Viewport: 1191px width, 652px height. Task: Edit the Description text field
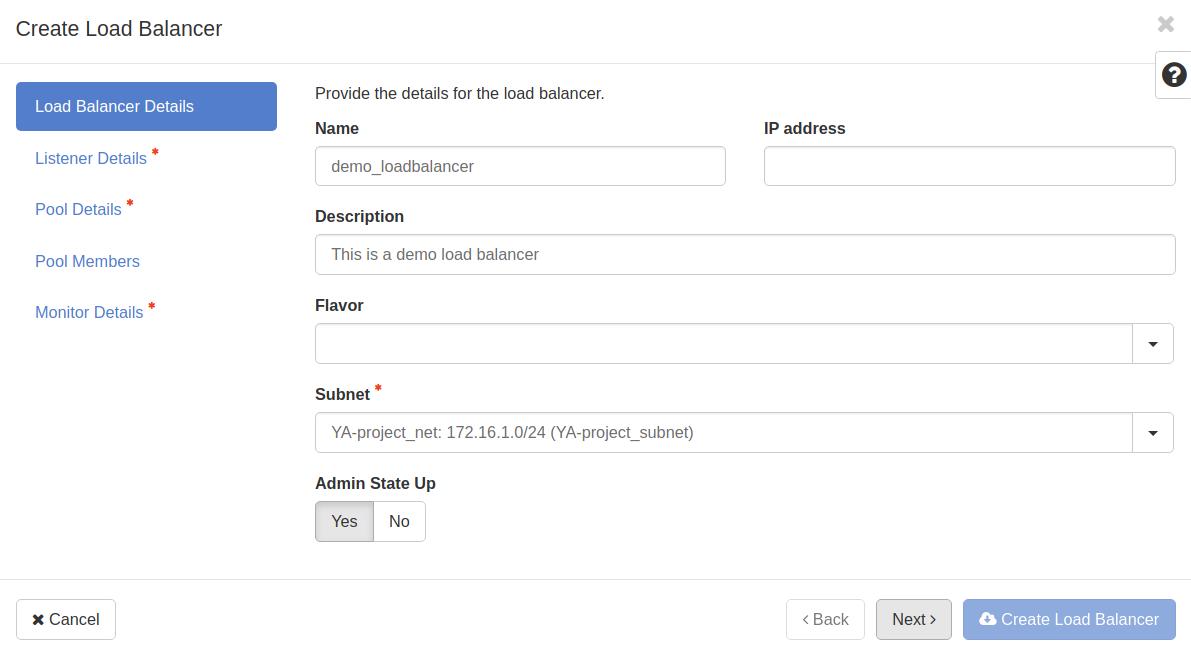click(x=745, y=255)
